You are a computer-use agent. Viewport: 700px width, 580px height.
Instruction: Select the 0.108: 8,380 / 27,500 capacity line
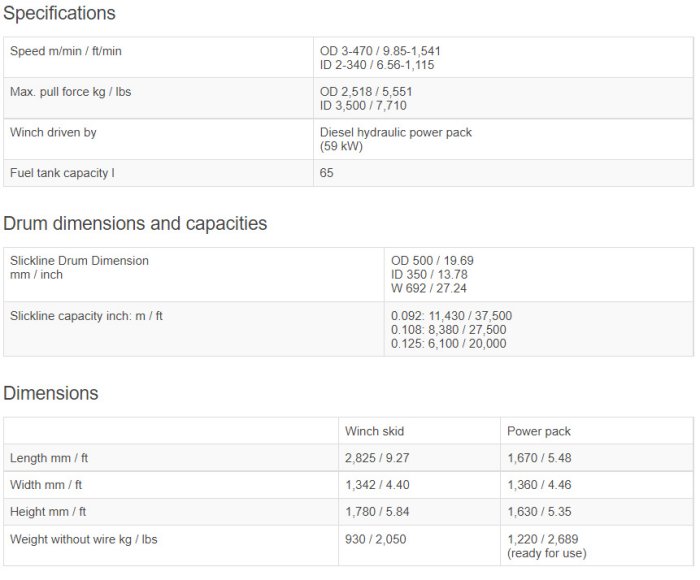click(448, 330)
